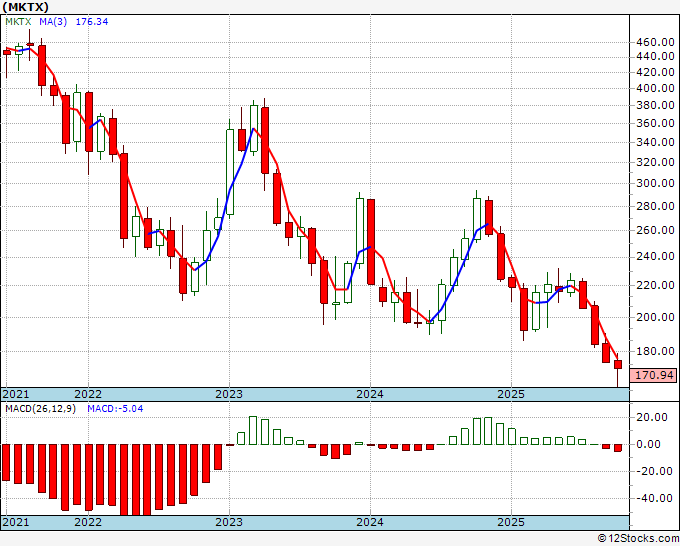The image size is (680, 546).
Task: Click 2023 on the price chart timeline
Action: tap(229, 394)
